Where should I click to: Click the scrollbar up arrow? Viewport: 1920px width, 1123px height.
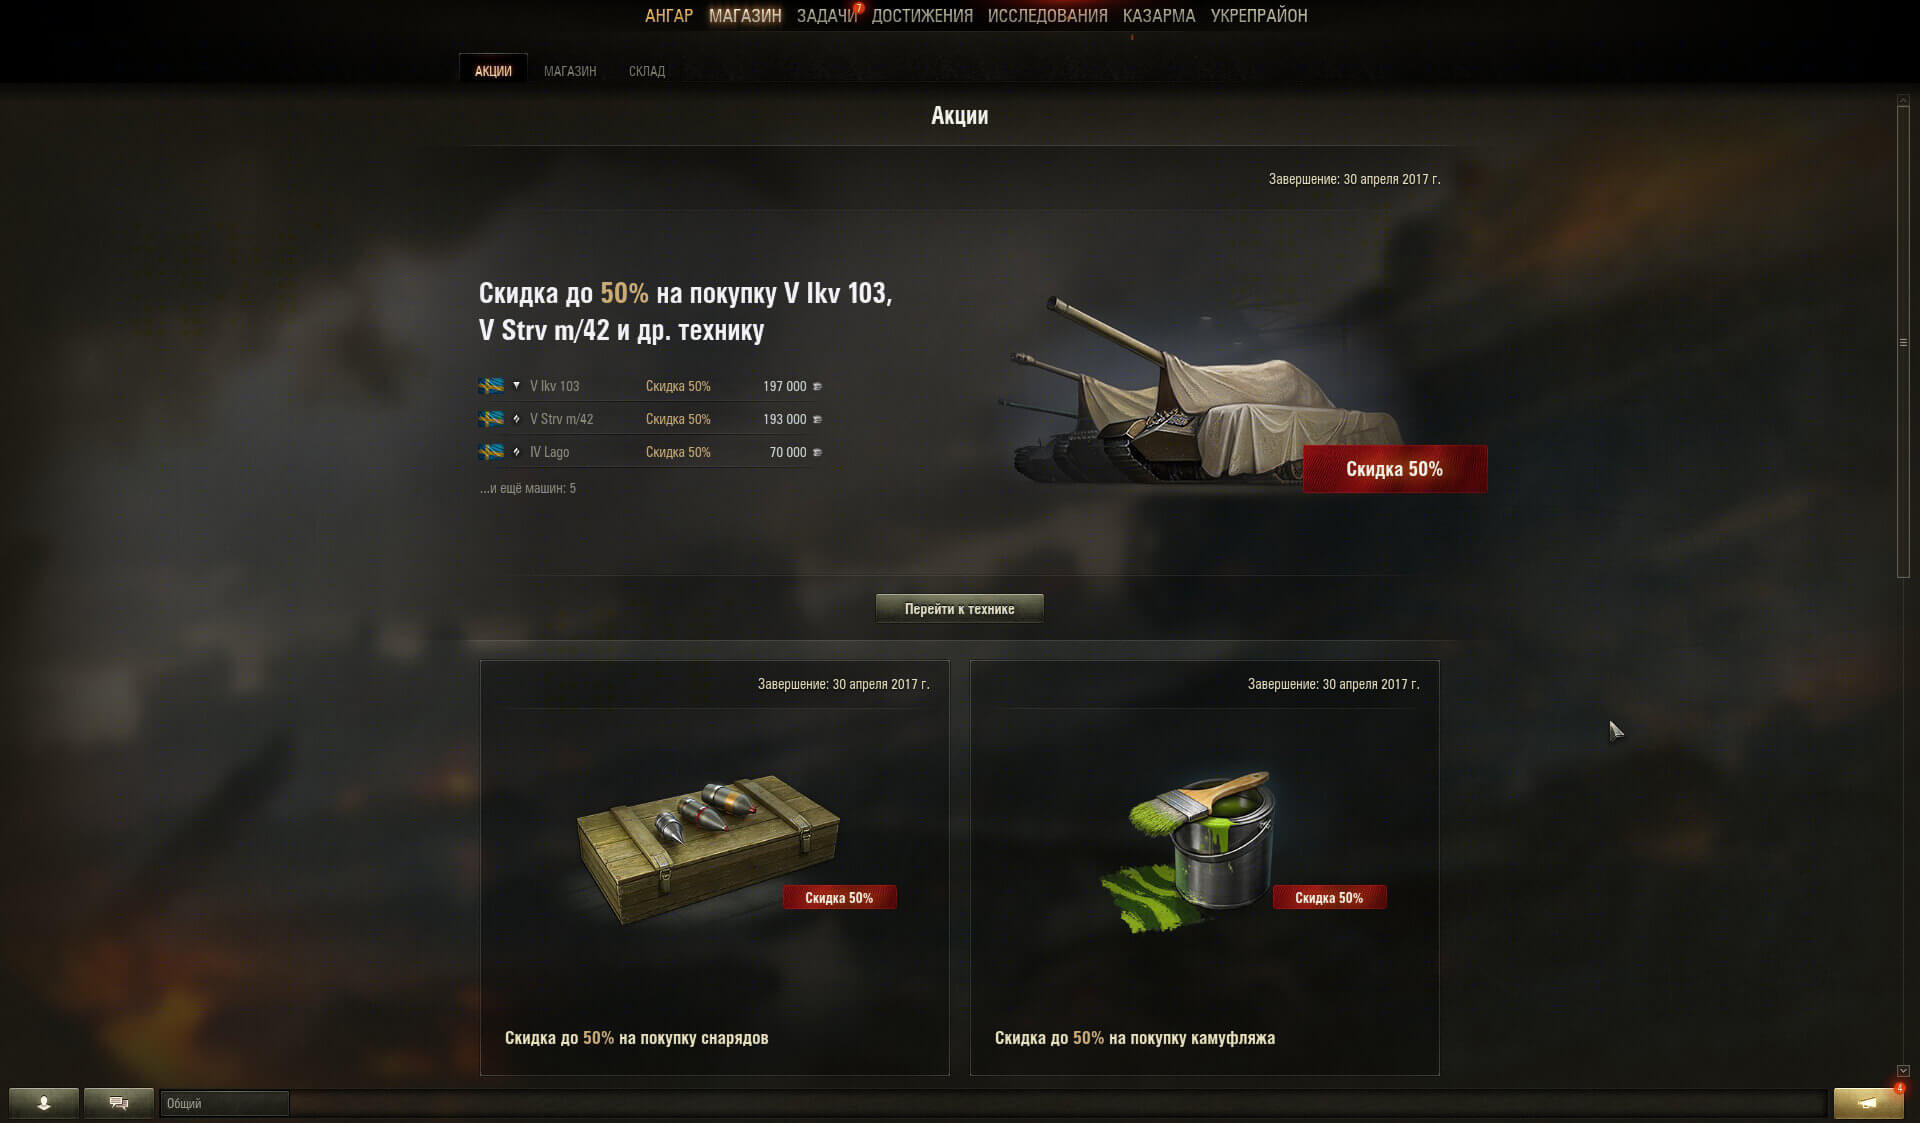click(x=1903, y=101)
